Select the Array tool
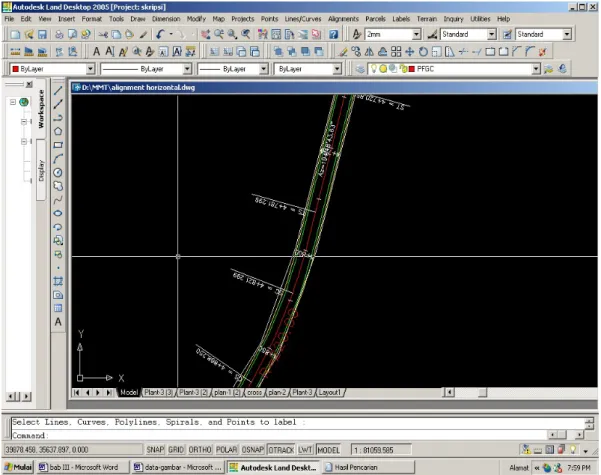Screen dimensions: 601x475 tap(396, 51)
